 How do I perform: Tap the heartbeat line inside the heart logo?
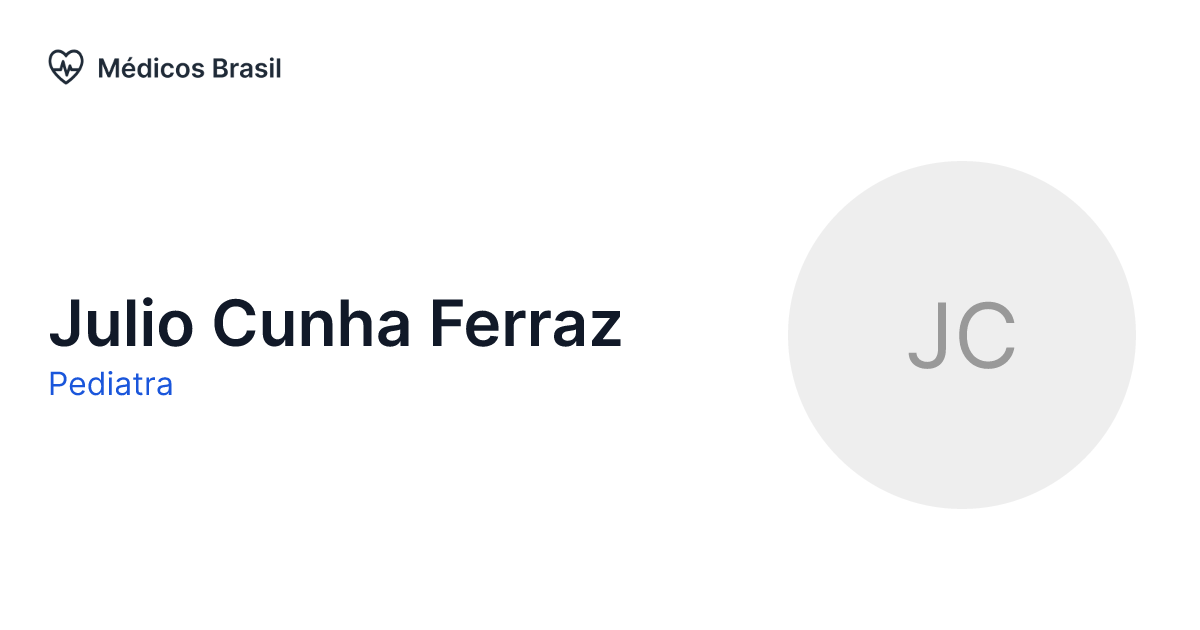66,68
